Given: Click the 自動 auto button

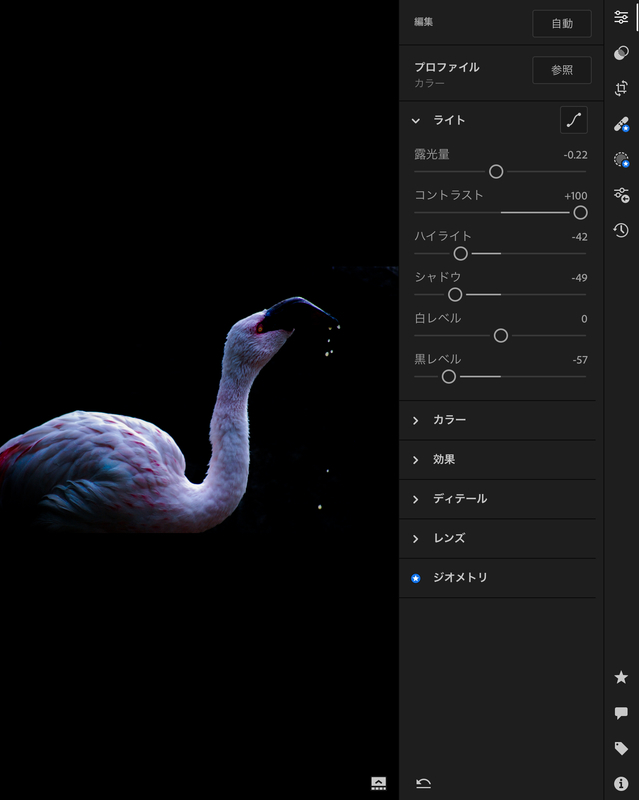Looking at the screenshot, I should 562,23.
